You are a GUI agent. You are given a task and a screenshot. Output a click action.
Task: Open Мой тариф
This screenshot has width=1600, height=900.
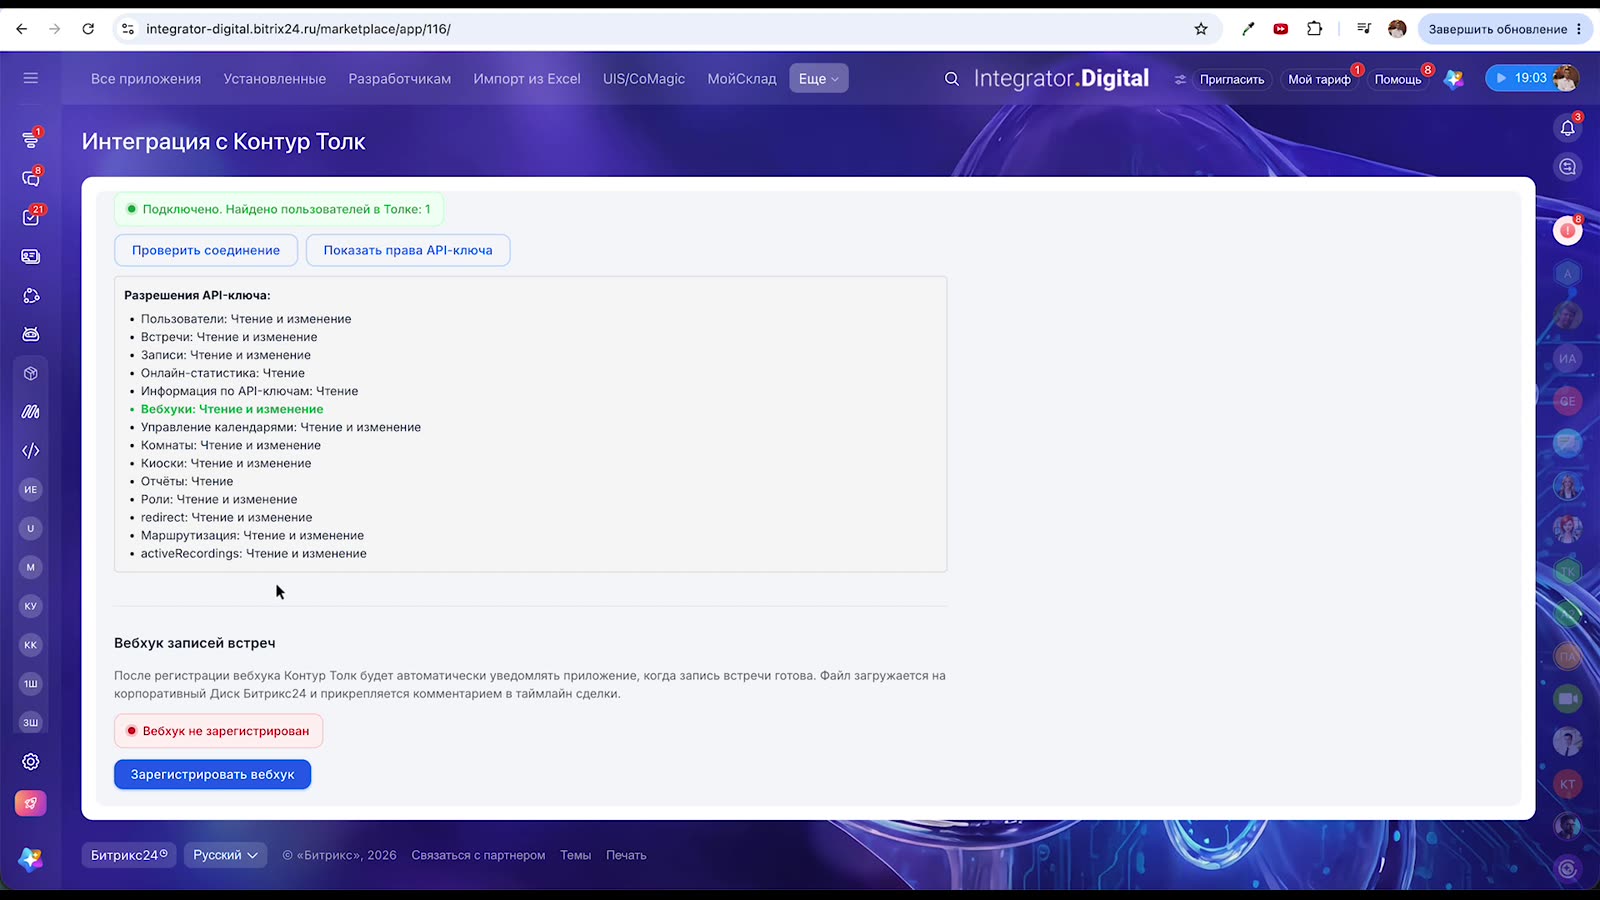coord(1319,79)
